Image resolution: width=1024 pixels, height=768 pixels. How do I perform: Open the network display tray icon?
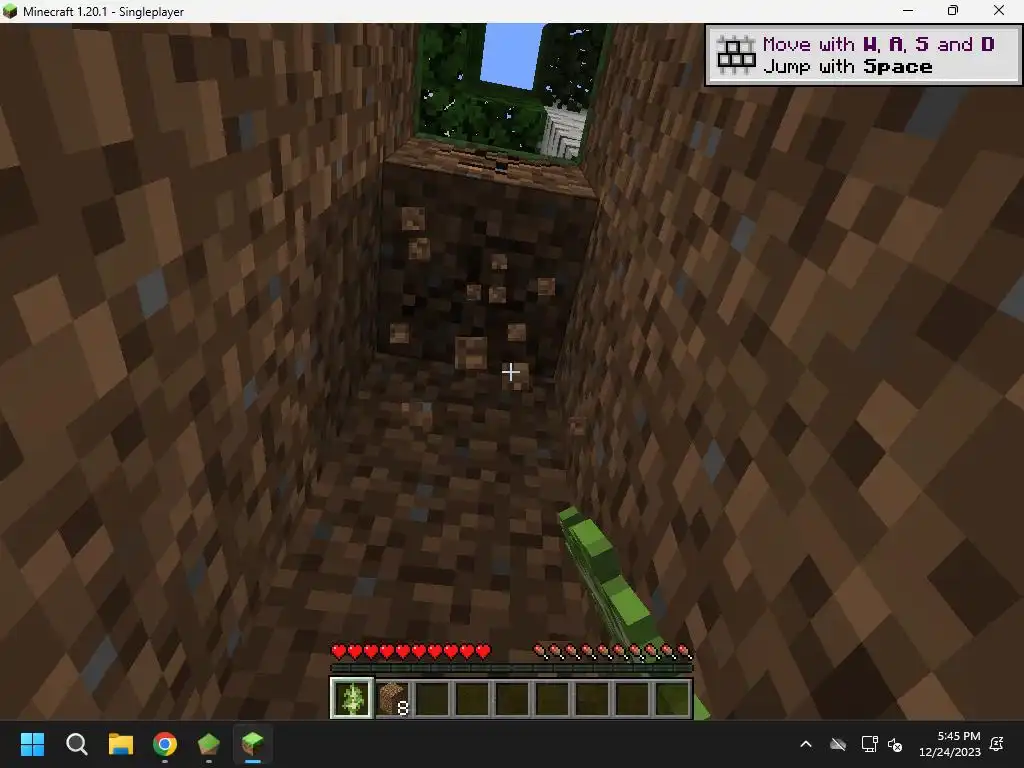pyautogui.click(x=869, y=744)
